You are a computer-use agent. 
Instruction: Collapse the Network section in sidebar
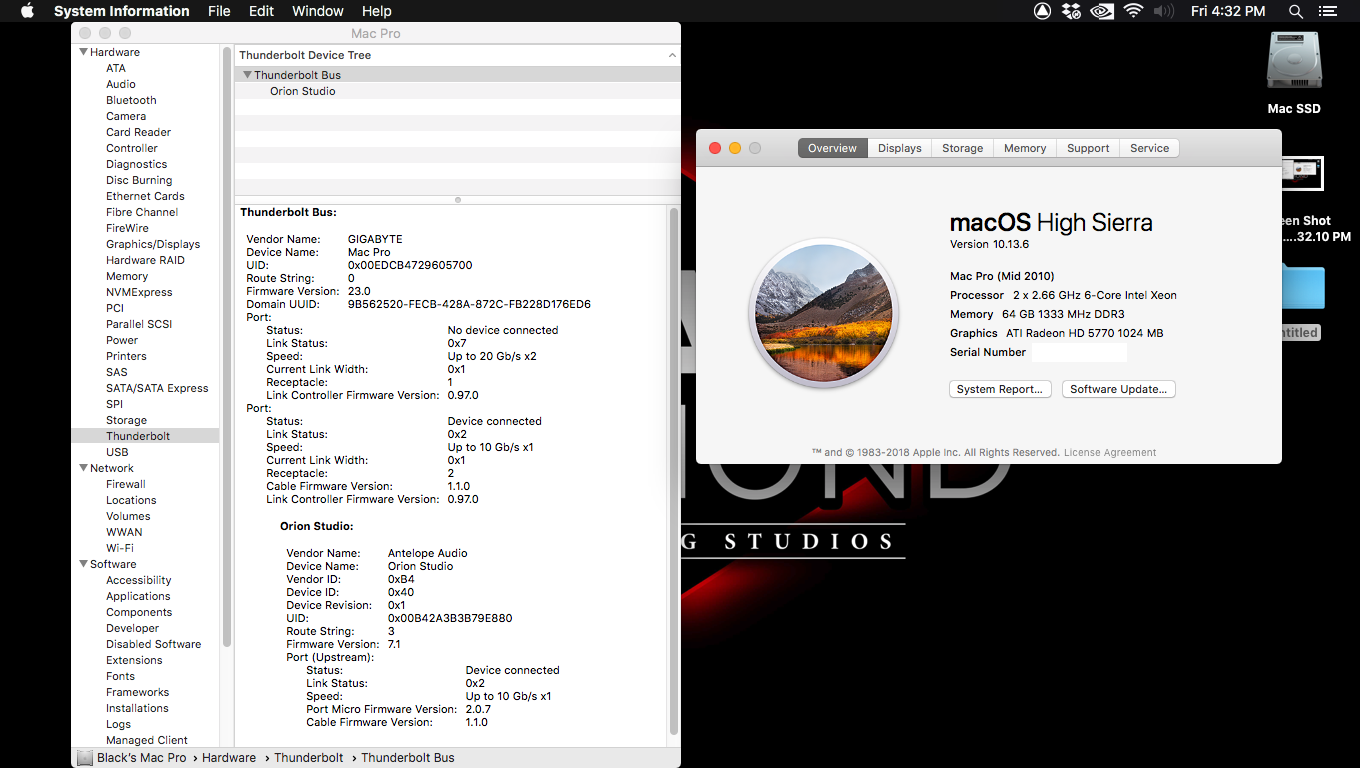tap(84, 468)
